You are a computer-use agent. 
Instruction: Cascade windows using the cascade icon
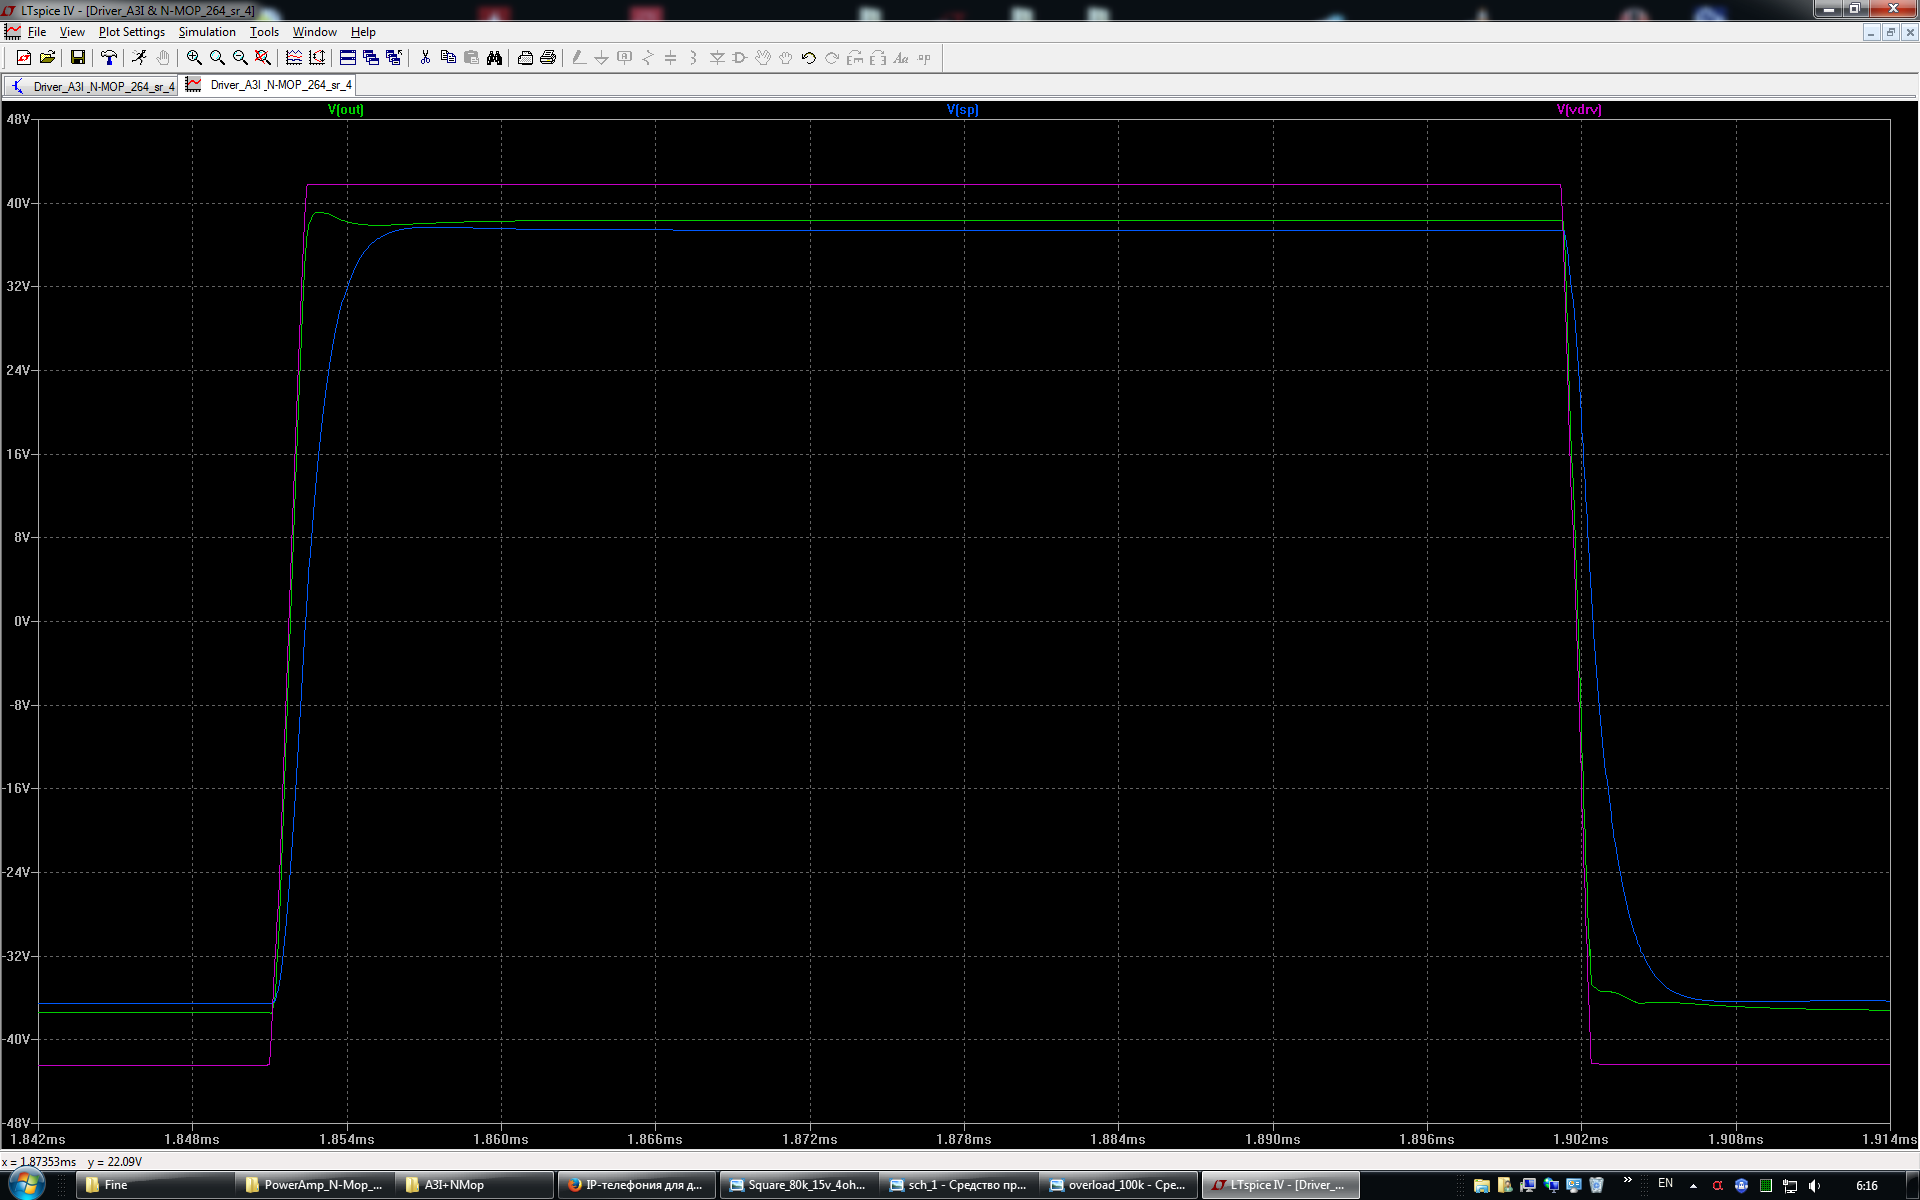click(371, 58)
